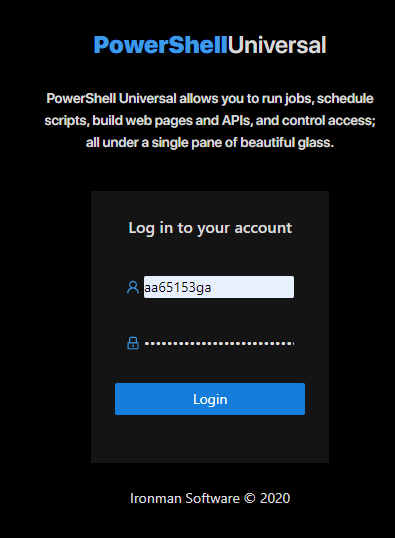Click the Ironman Software footer text
The height and width of the screenshot is (538, 395).
point(185,498)
